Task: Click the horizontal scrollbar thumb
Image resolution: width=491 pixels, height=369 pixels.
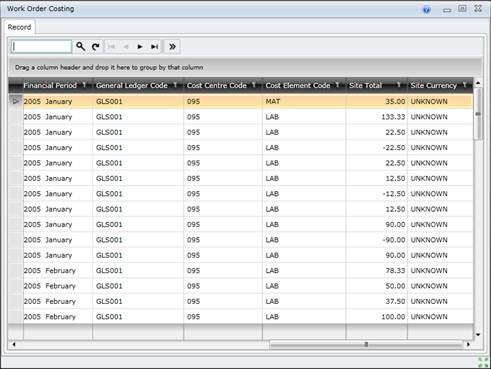Action: (x=366, y=344)
